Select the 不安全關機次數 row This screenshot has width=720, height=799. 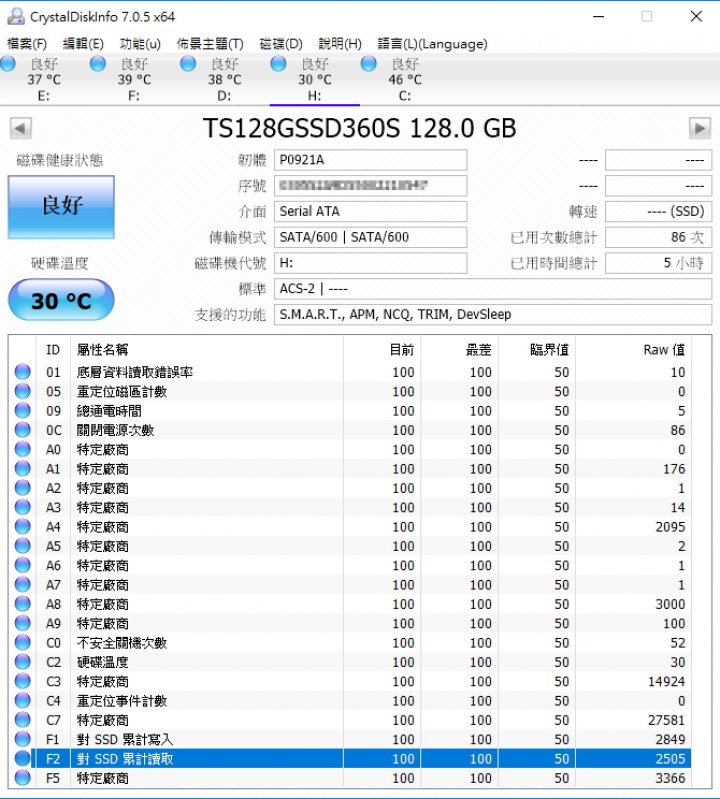tap(350, 643)
